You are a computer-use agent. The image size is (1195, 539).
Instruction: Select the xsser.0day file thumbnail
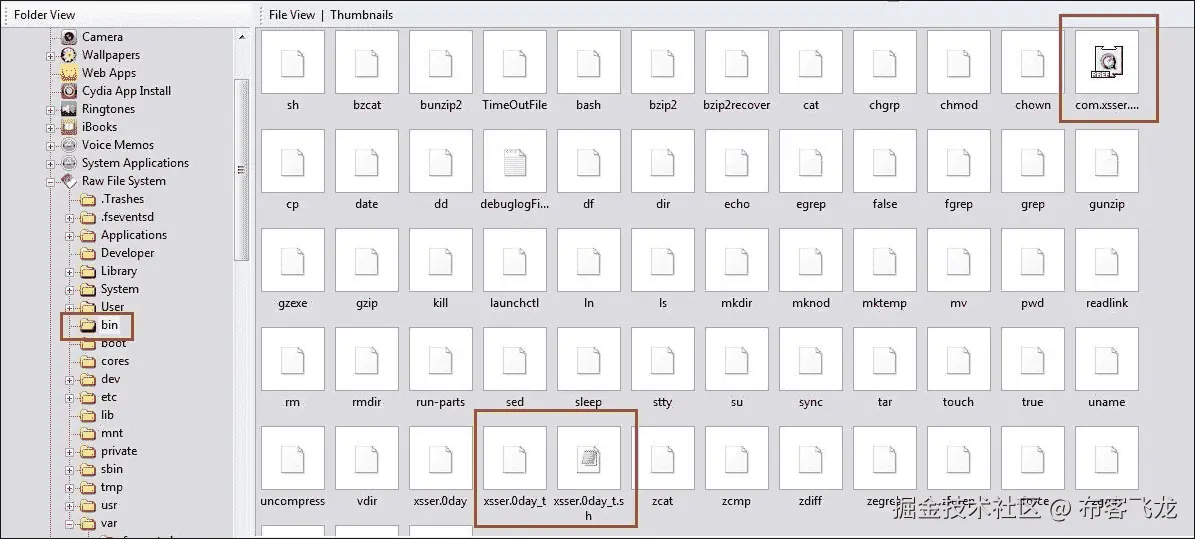click(x=441, y=459)
